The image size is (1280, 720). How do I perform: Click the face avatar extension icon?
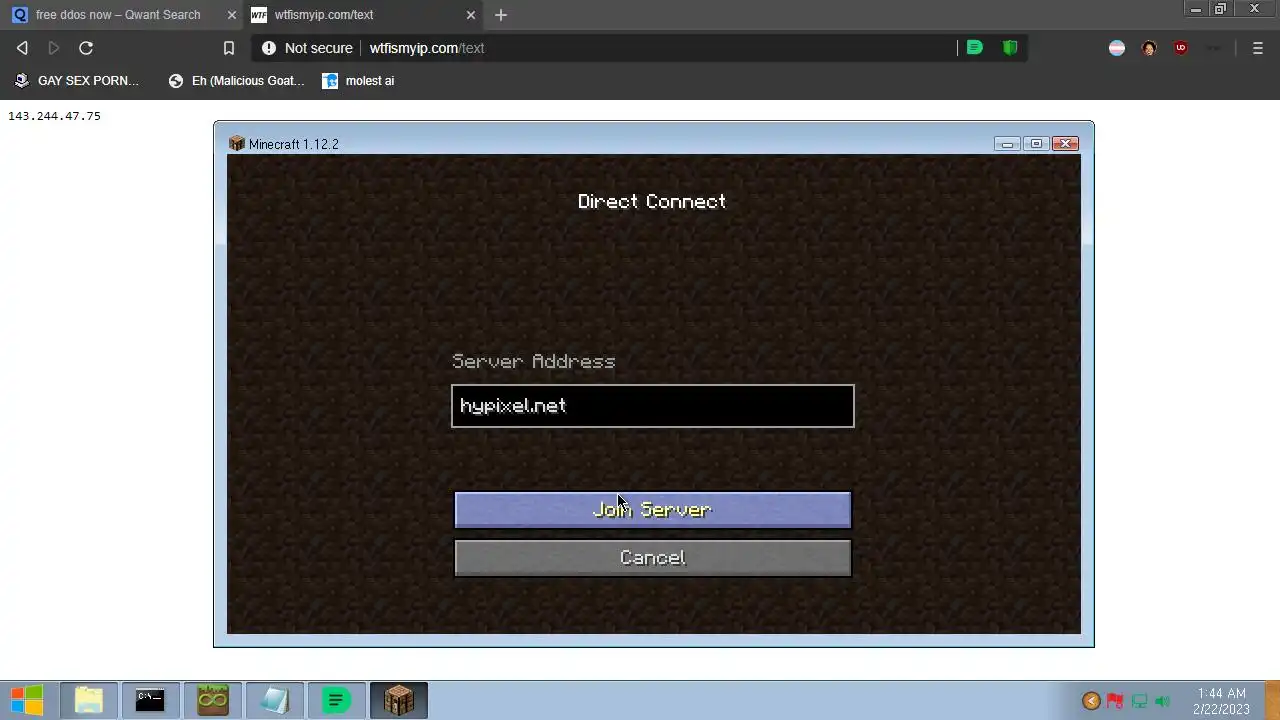click(x=1149, y=48)
